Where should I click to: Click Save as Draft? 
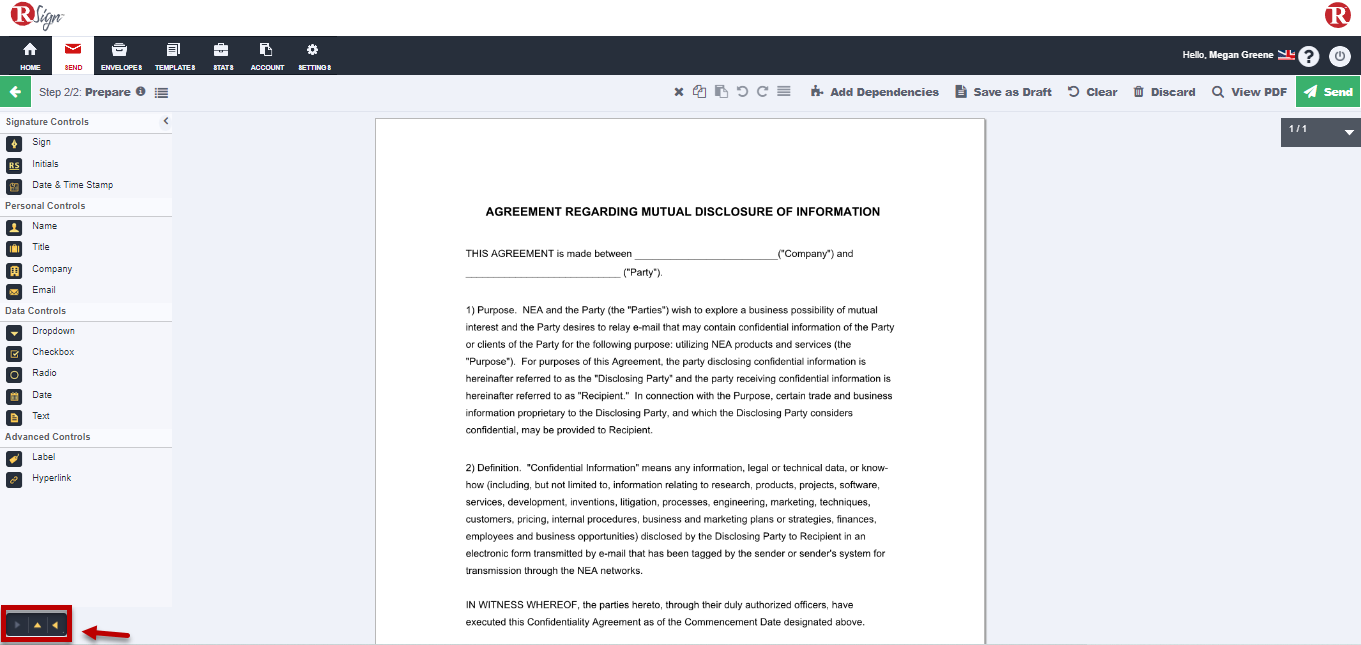click(1004, 92)
